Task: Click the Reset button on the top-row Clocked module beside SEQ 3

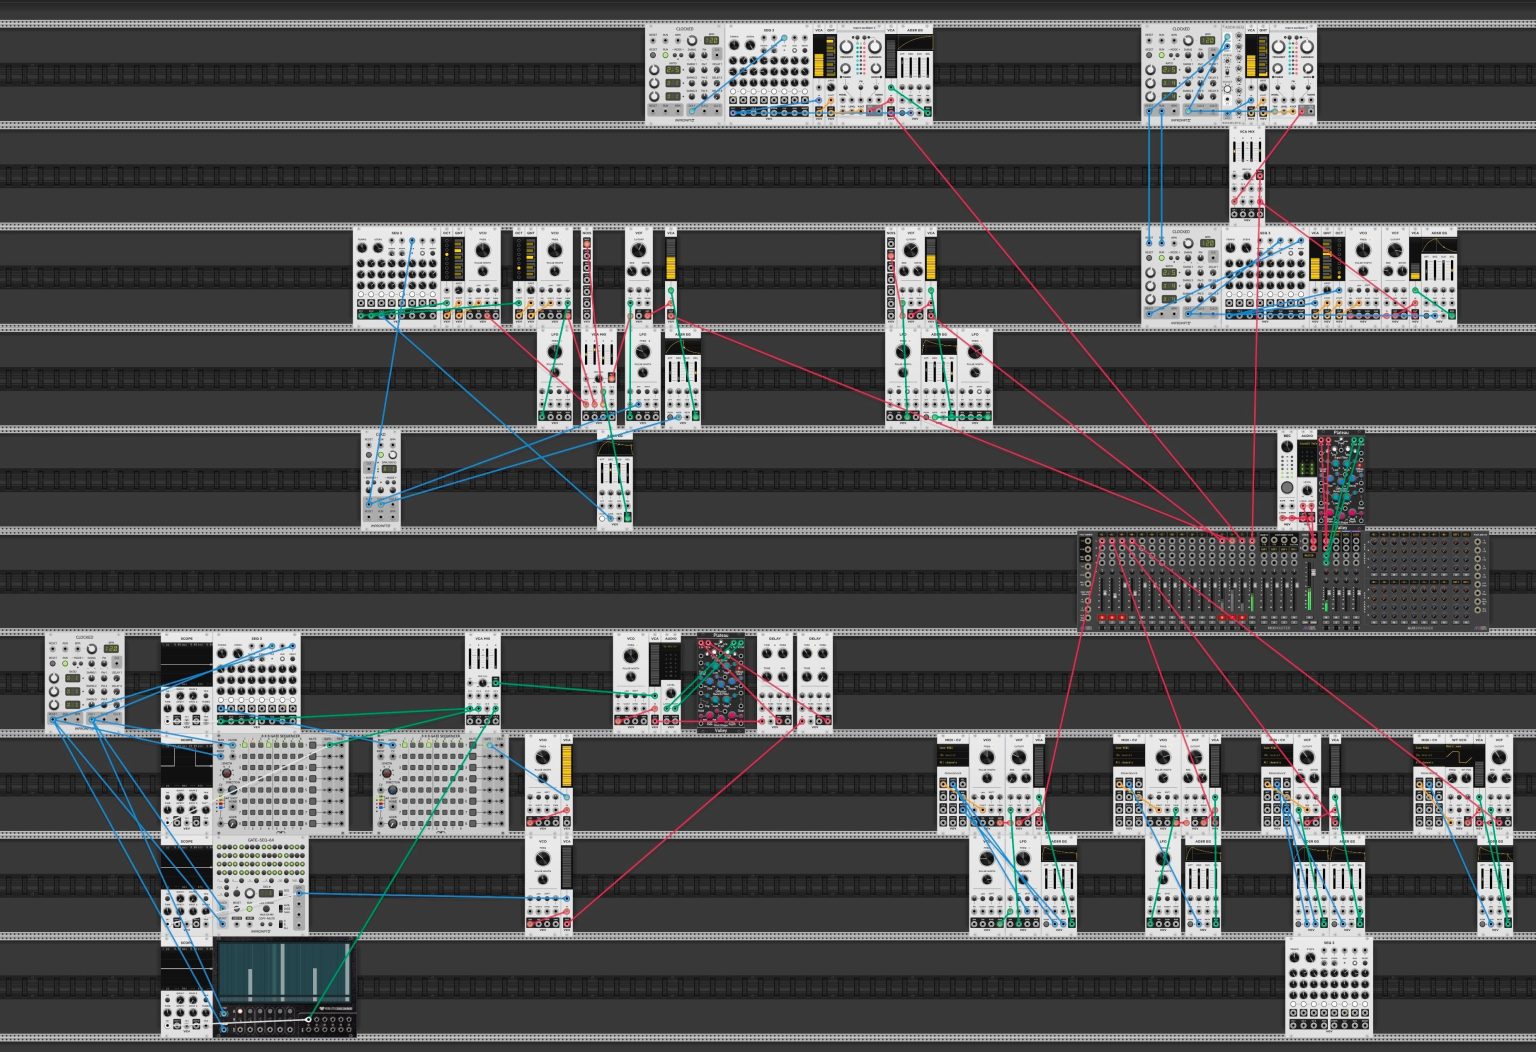Action: pyautogui.click(x=653, y=55)
